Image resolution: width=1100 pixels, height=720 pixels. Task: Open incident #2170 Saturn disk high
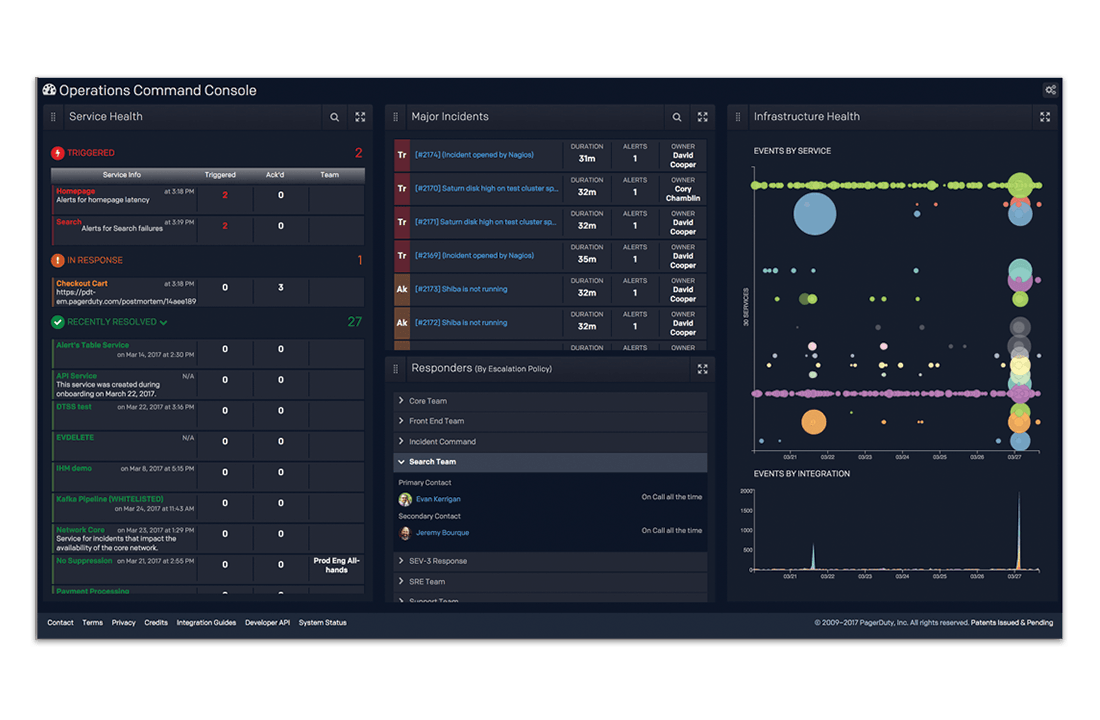(487, 189)
